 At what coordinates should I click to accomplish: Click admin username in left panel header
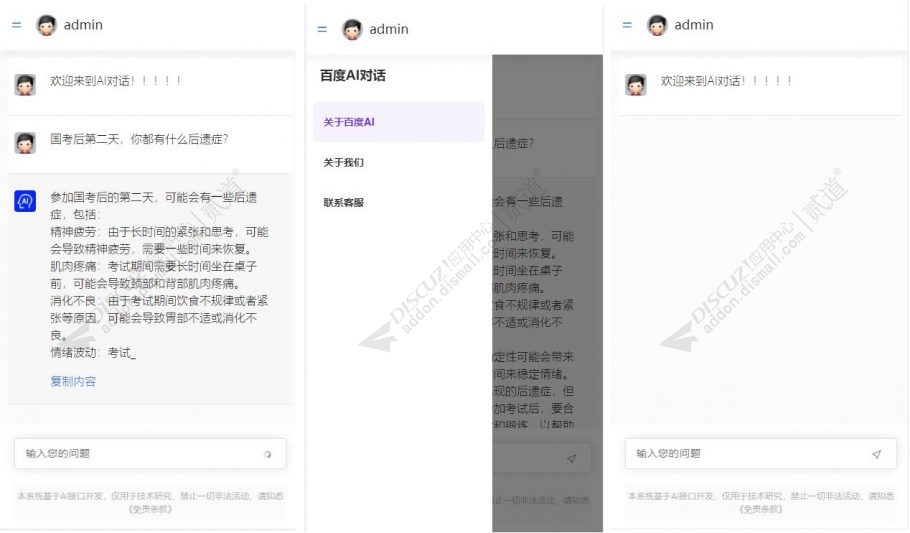(x=83, y=25)
